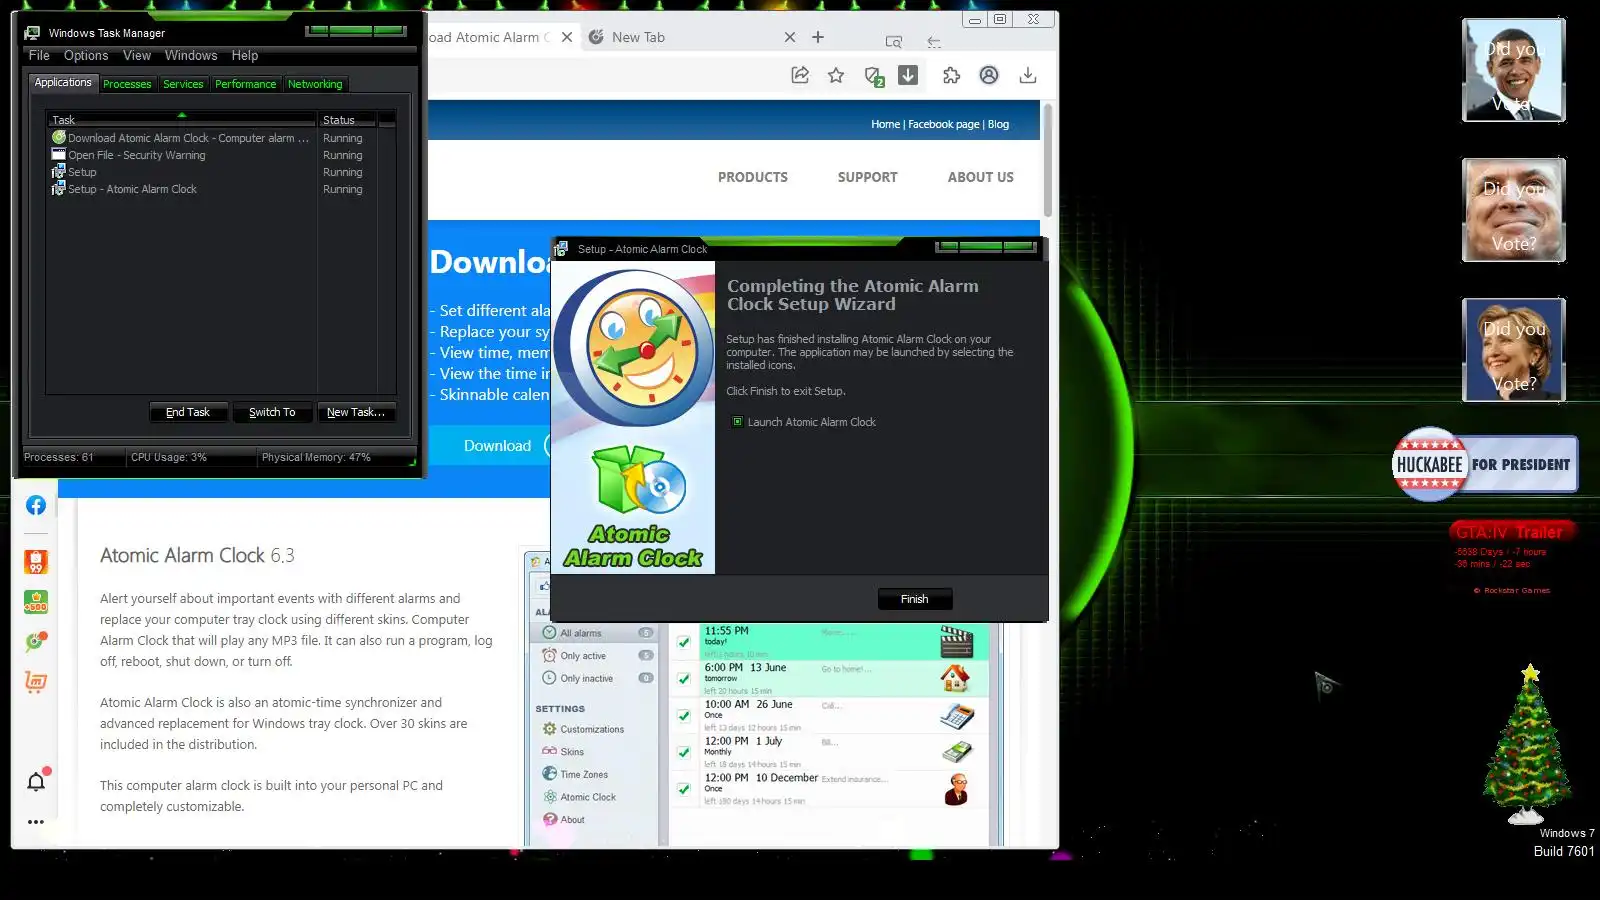Open the Facebook page link

tap(943, 124)
